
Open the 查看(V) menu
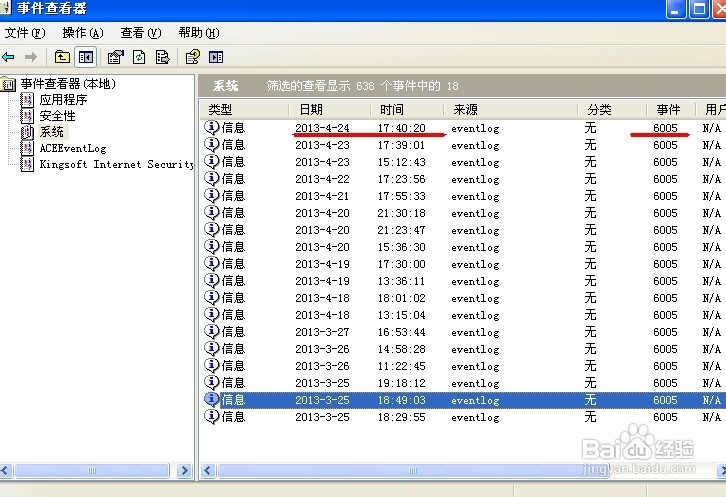click(141, 33)
